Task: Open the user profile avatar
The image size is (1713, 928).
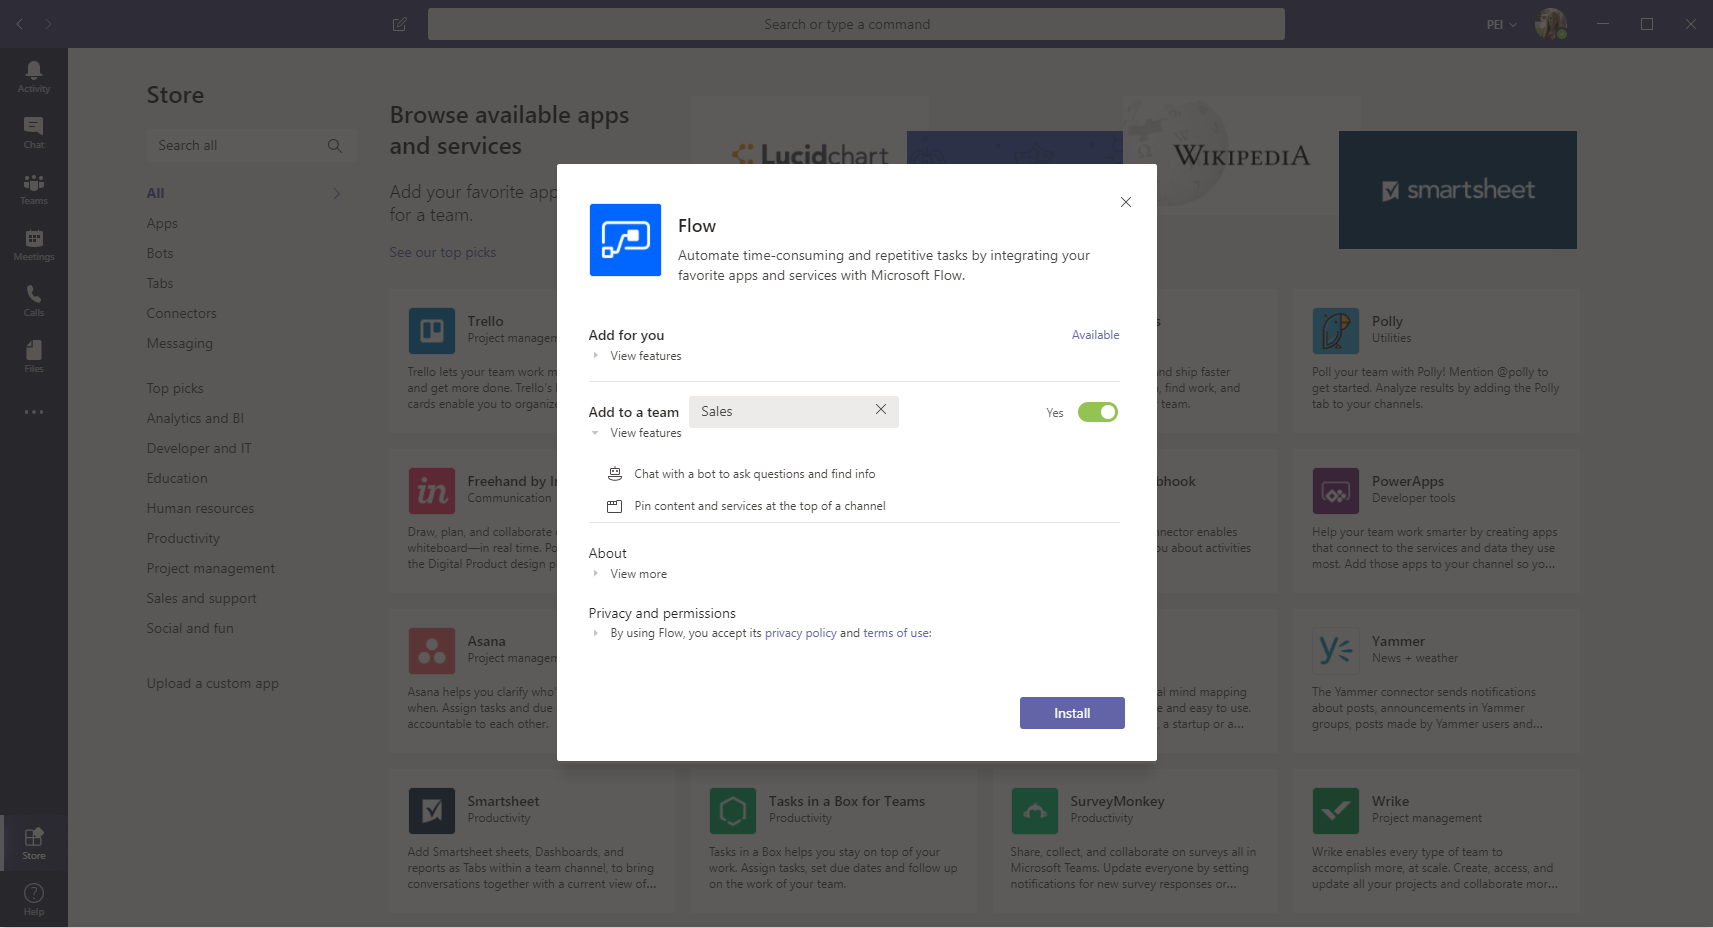Action: click(x=1551, y=24)
